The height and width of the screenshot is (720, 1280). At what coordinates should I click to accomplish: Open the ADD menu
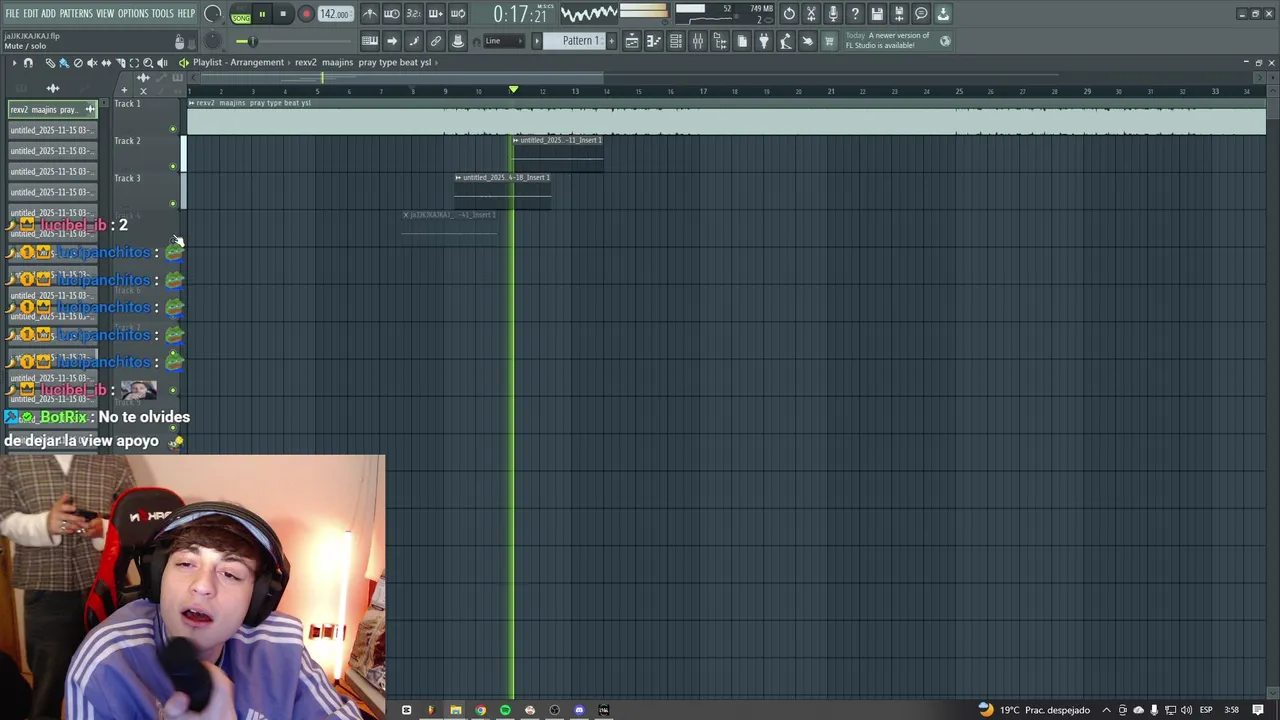(x=48, y=13)
